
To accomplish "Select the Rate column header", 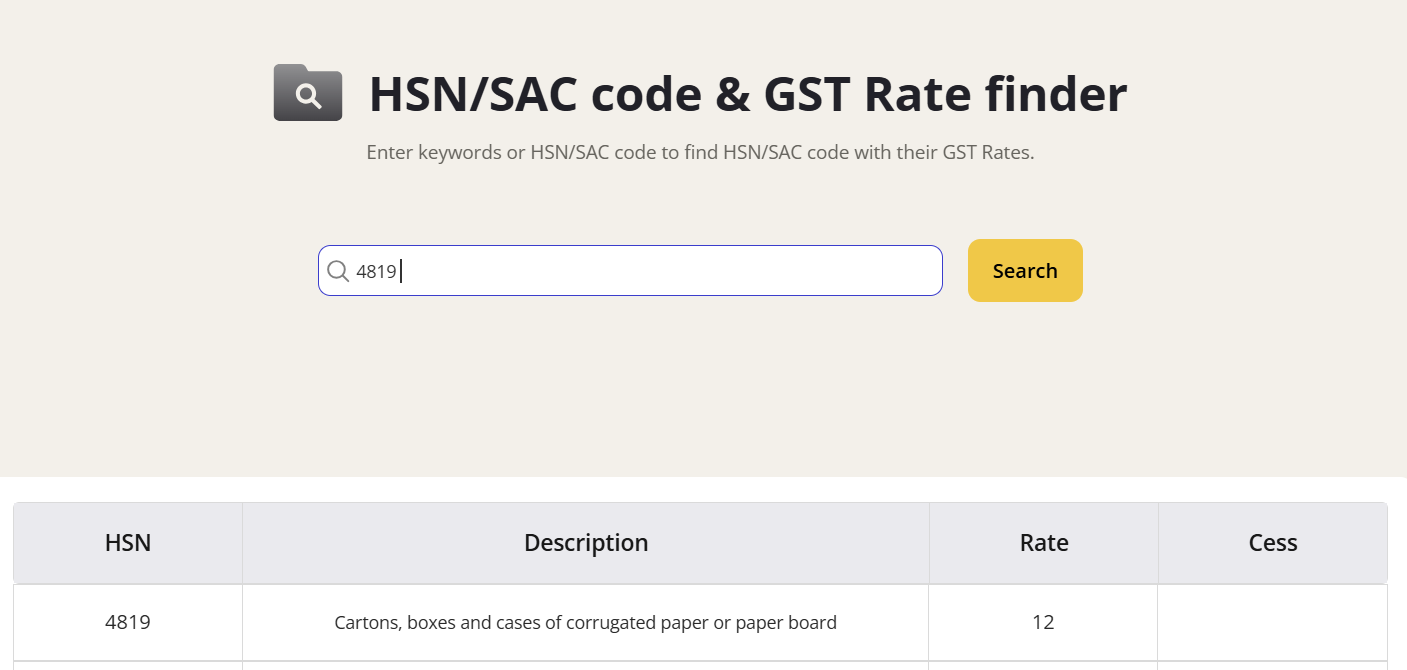I will pos(1044,543).
